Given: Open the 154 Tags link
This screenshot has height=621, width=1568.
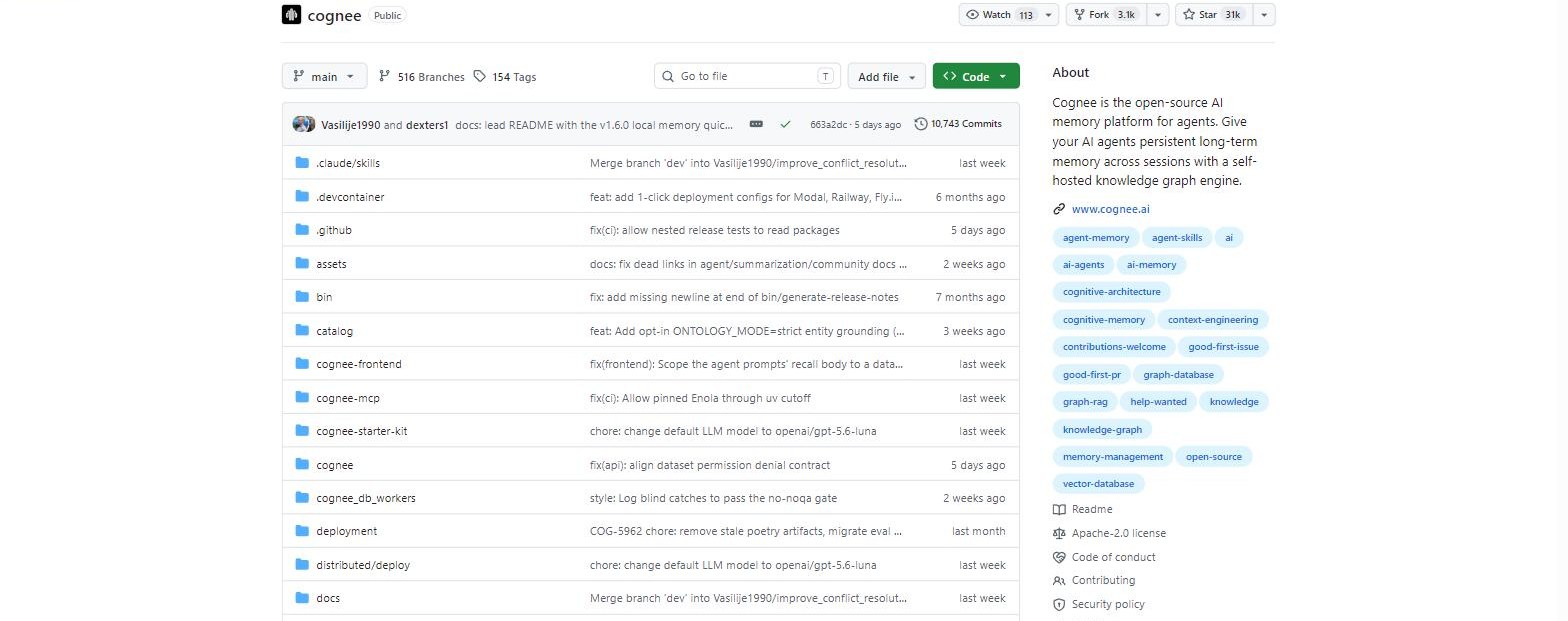Looking at the screenshot, I should pos(505,77).
